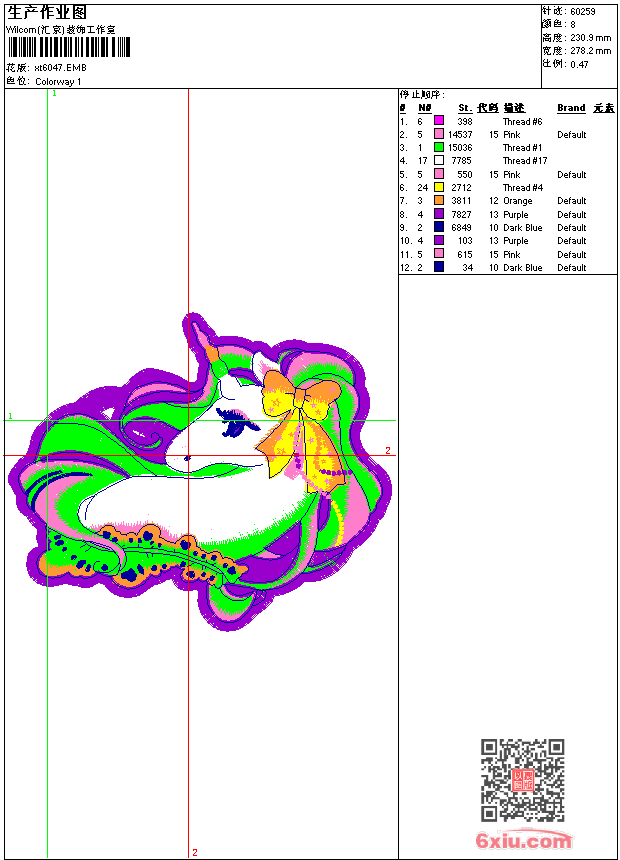The image size is (620, 860).
Task: Select stitch count value 3811
Action: click(462, 201)
